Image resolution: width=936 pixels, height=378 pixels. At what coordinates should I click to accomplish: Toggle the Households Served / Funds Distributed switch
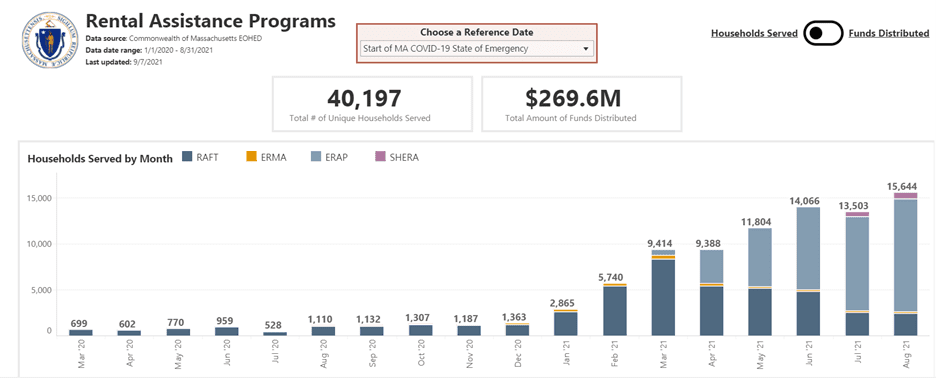coord(823,33)
